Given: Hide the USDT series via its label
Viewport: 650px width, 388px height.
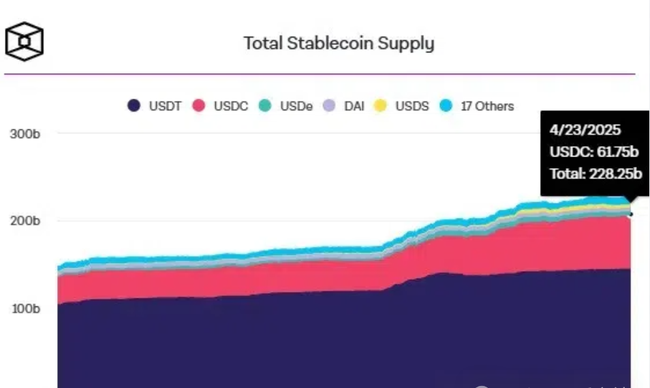Looking at the screenshot, I should 165,106.
